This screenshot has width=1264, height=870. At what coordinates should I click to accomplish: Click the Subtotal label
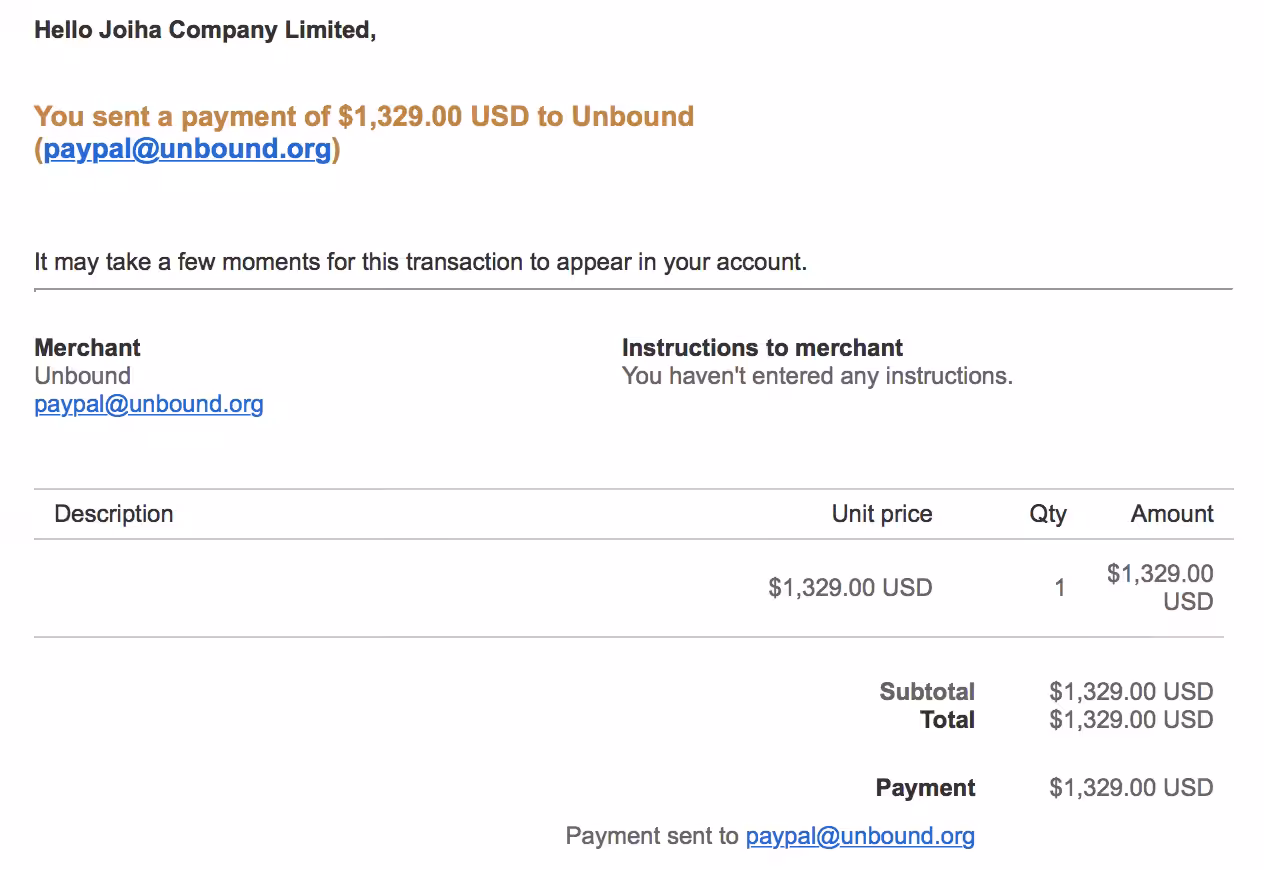pos(927,692)
